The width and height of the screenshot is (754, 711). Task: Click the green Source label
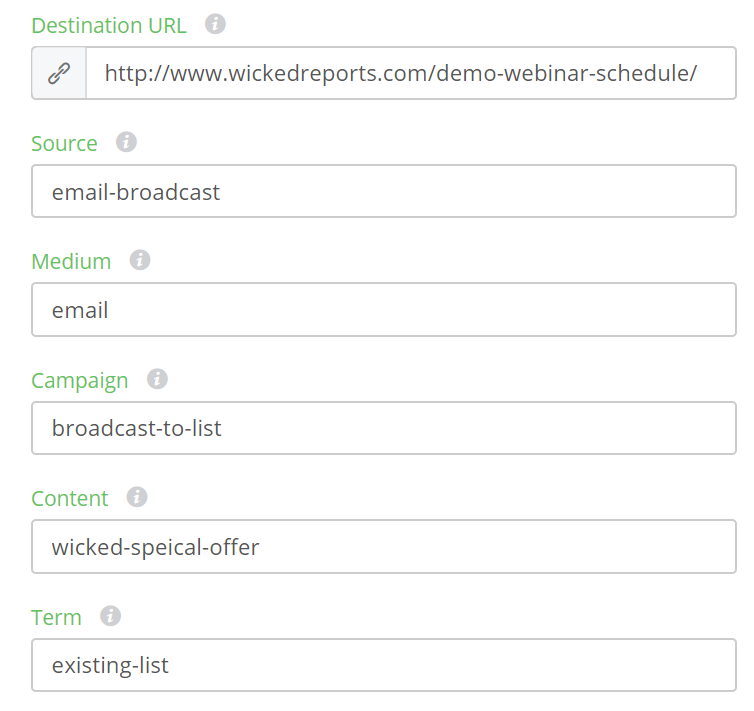[64, 143]
